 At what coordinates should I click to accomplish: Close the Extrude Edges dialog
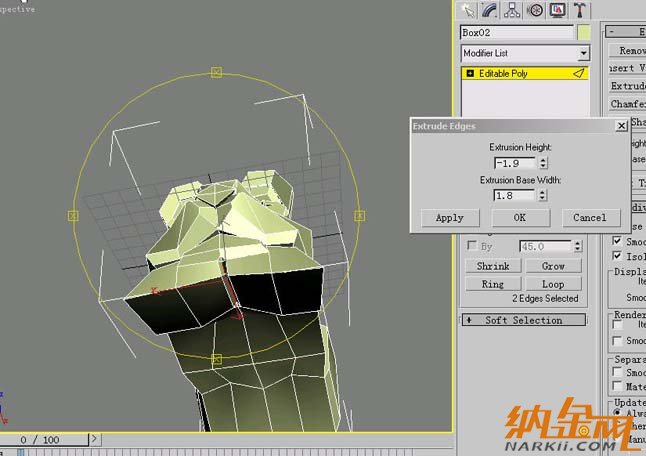click(621, 126)
